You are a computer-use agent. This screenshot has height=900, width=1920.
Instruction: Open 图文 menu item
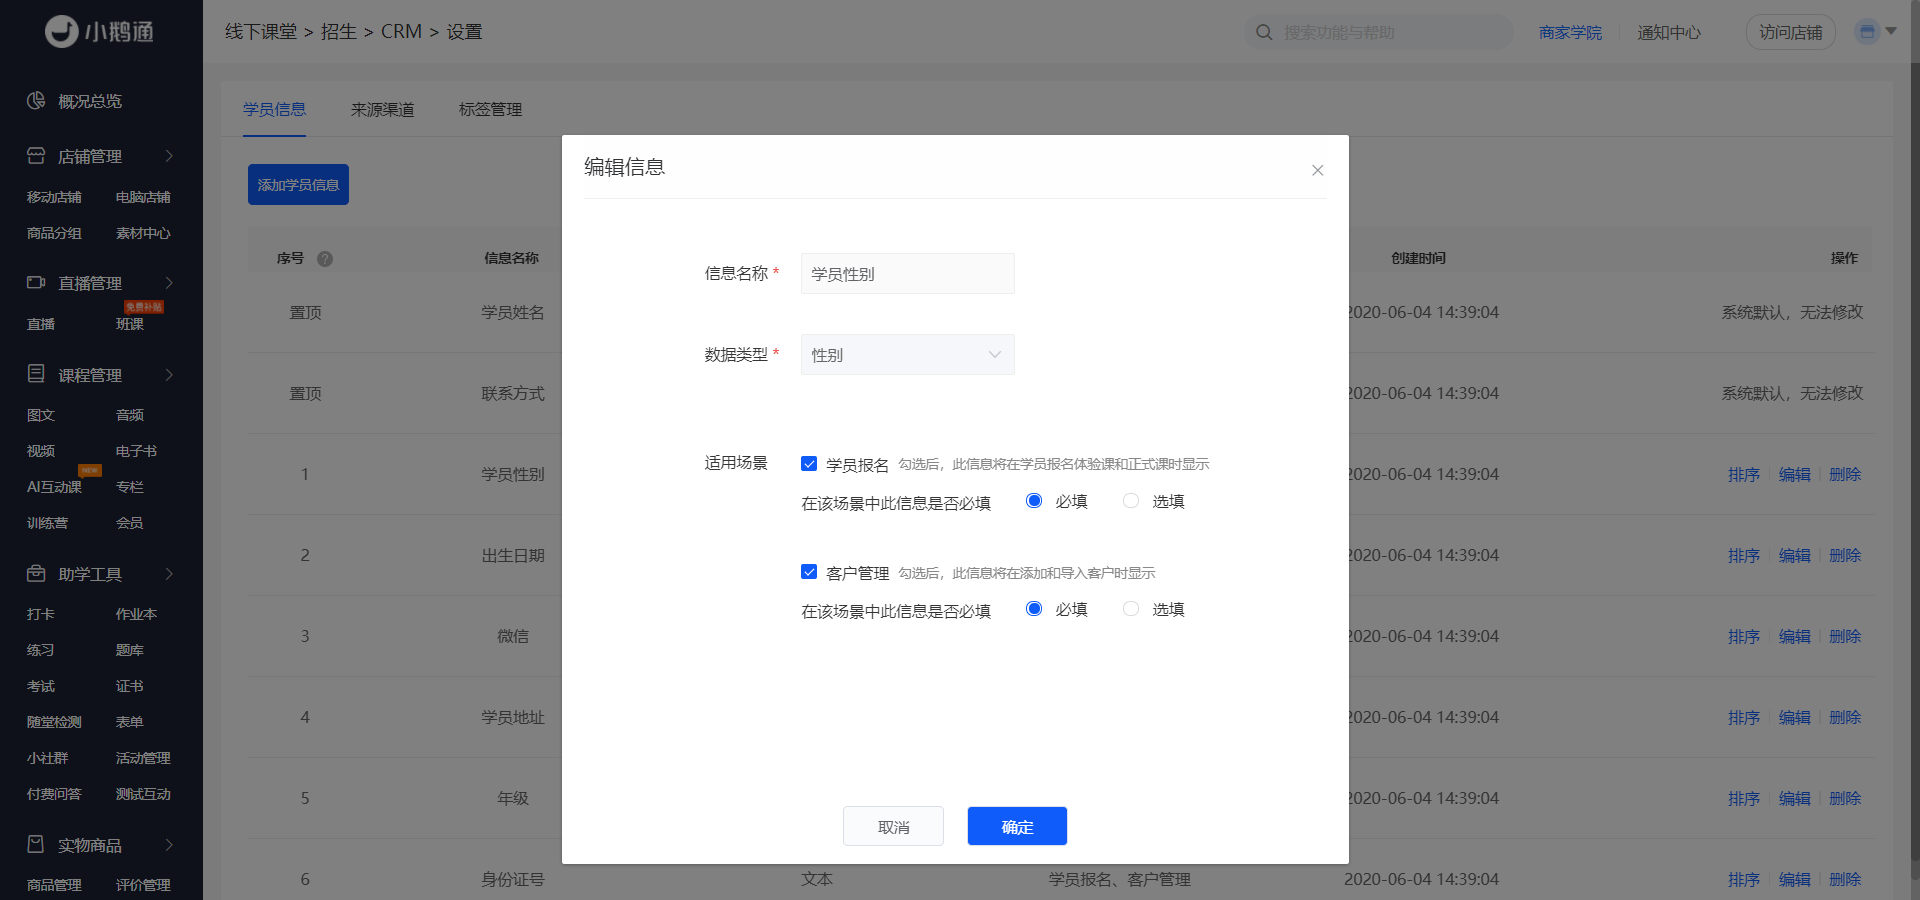41,415
